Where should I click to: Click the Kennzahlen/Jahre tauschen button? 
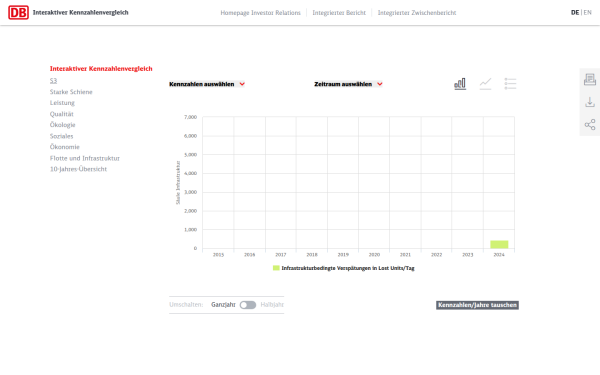pos(477,305)
